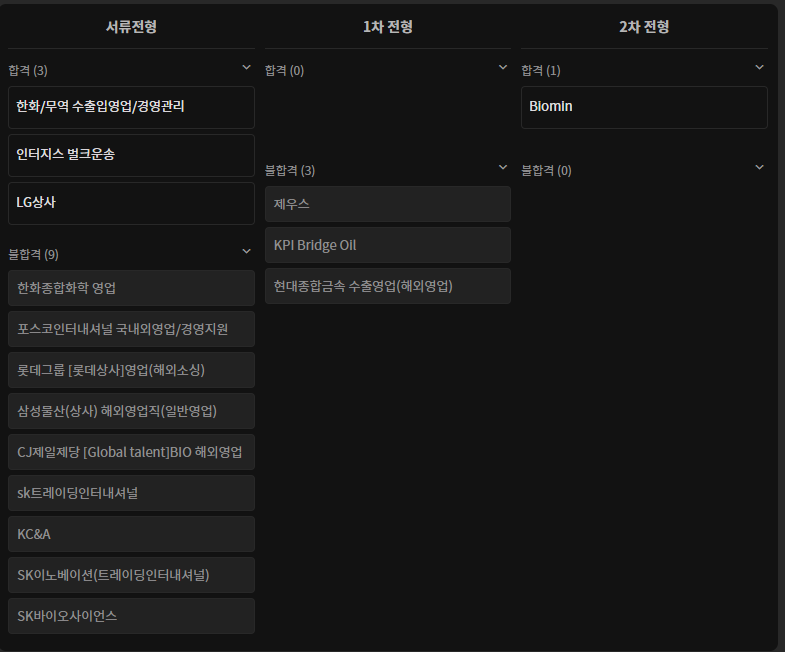Open CJ제일제당 [Global talent]BIO 해외영업 card
The width and height of the screenshot is (785, 652).
131,452
